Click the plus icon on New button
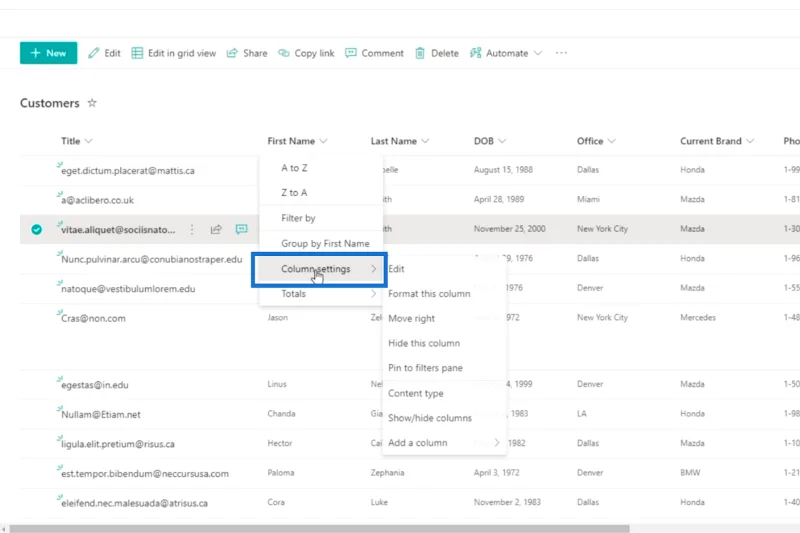The image size is (800, 533). click(35, 53)
